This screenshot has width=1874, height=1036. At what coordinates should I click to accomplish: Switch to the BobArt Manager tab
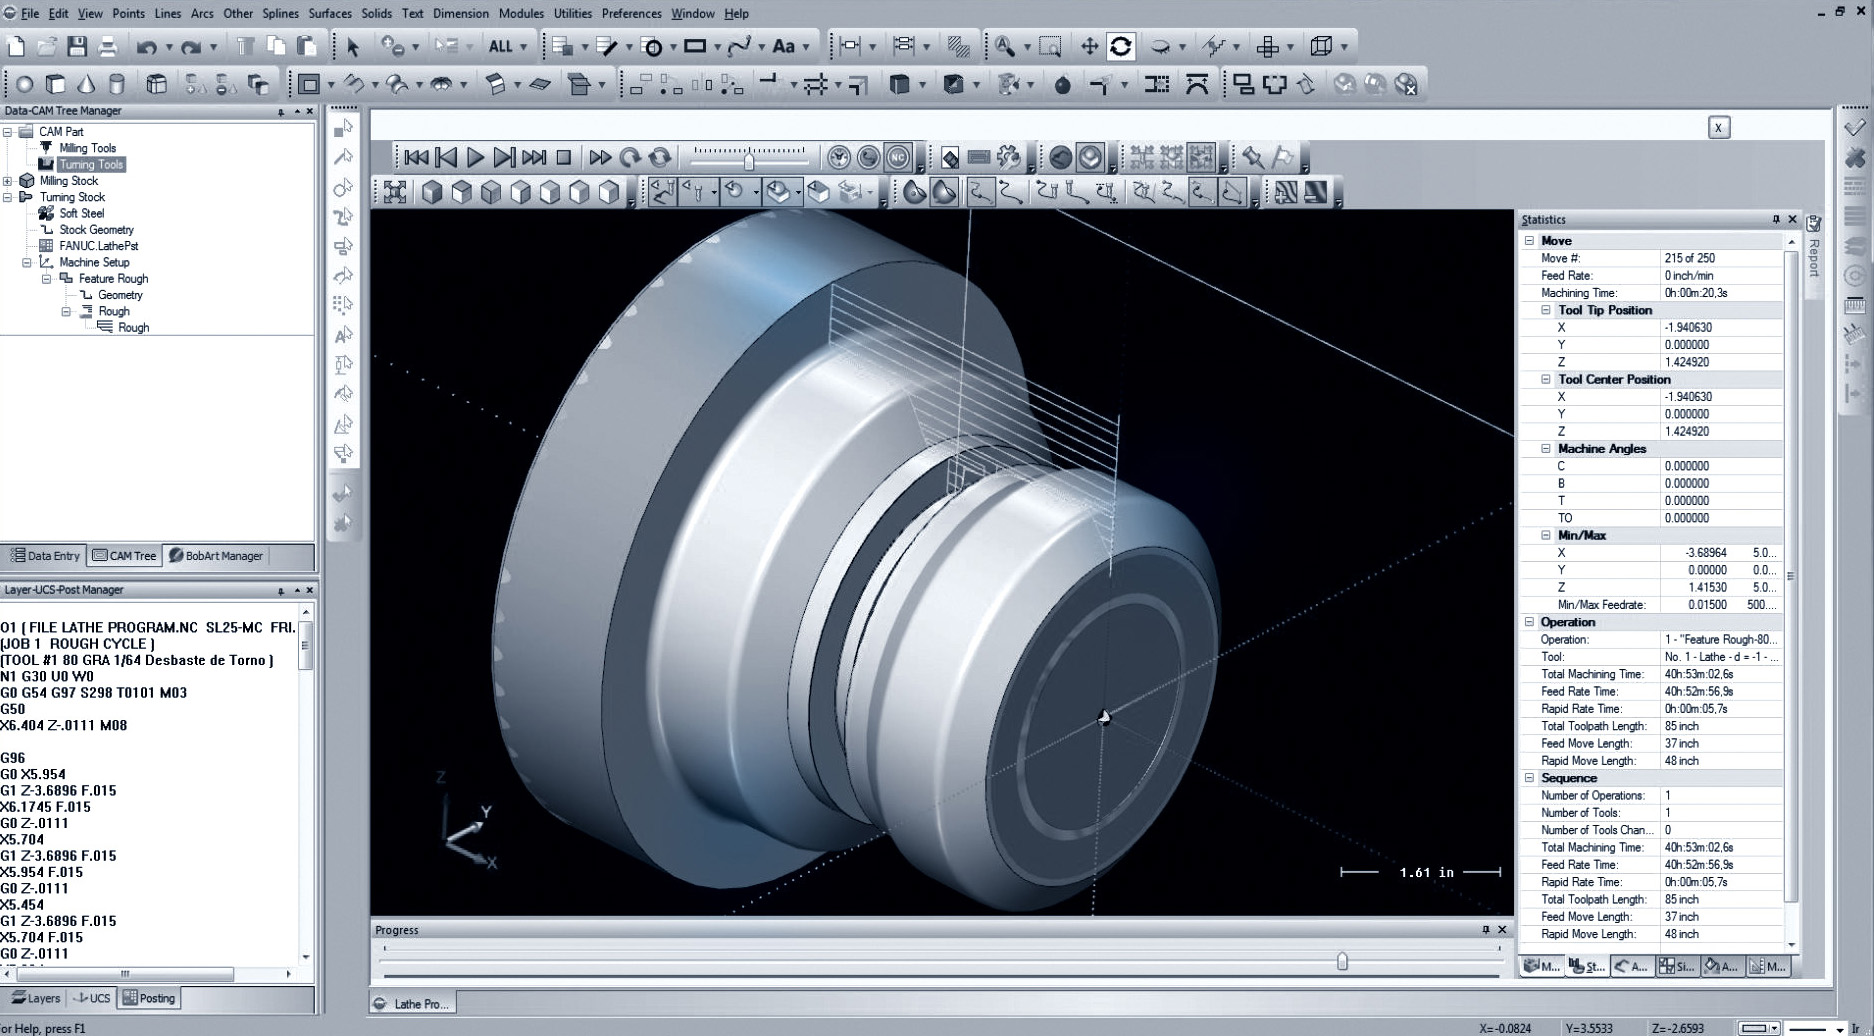pyautogui.click(x=215, y=556)
